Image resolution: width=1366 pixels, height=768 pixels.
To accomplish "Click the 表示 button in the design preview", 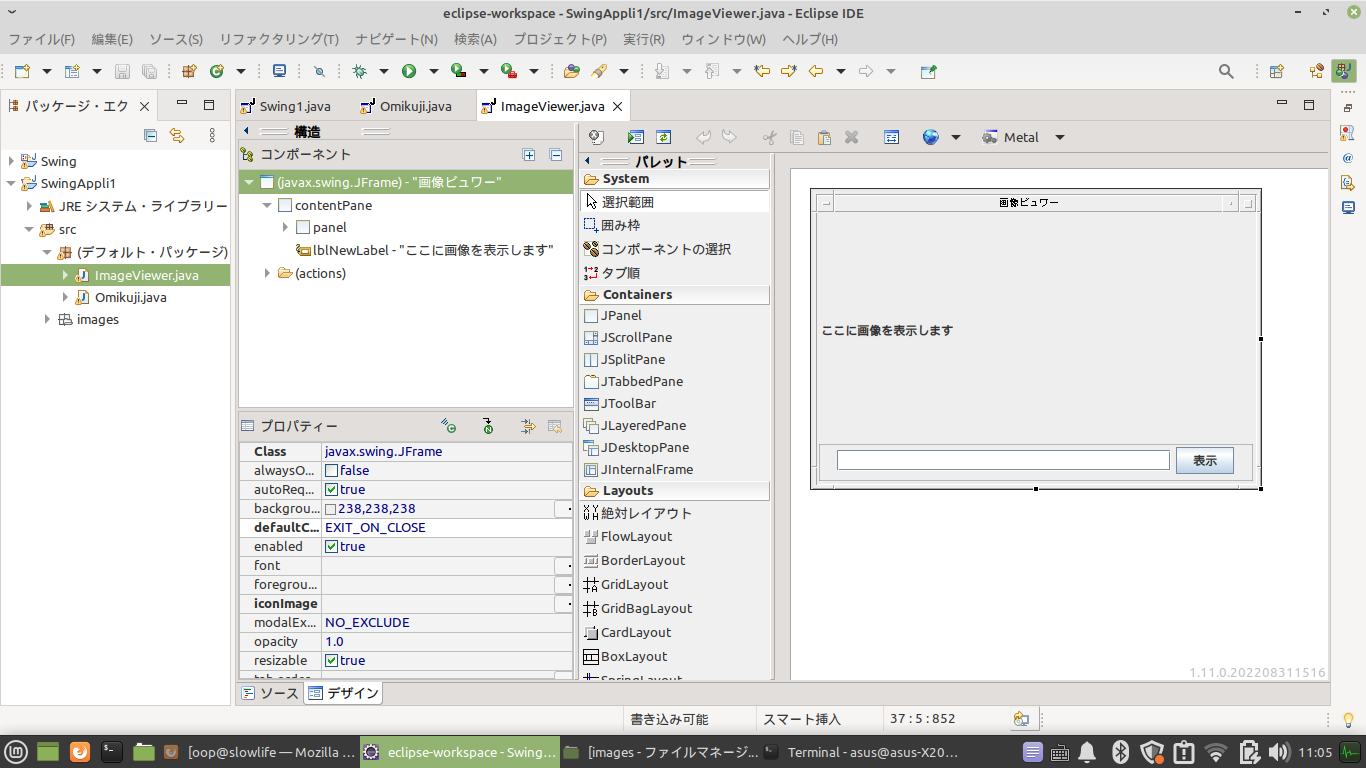I will click(x=1204, y=461).
